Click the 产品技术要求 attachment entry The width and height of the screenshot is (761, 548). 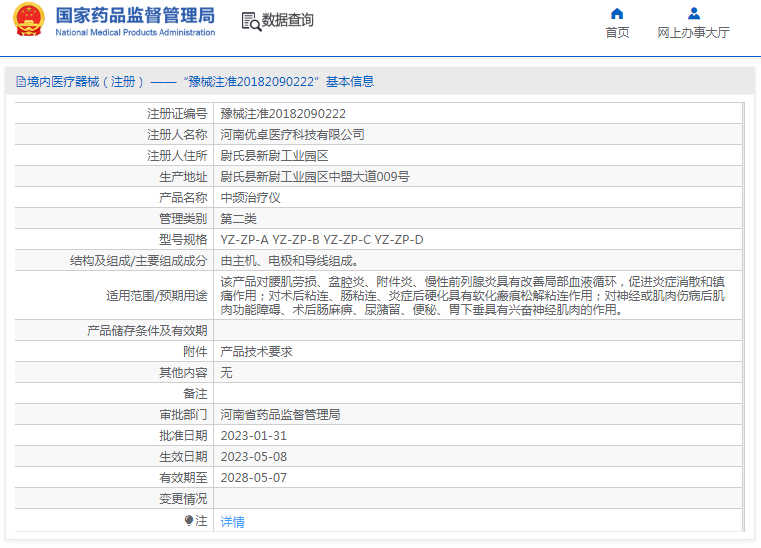click(x=256, y=352)
